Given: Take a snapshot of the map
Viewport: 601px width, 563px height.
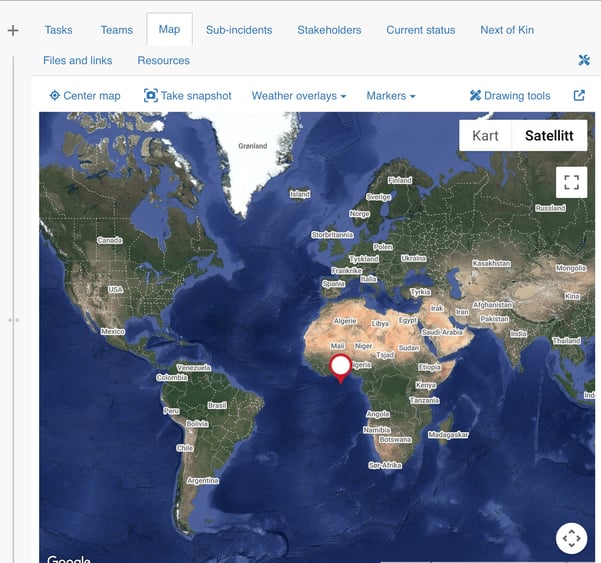Looking at the screenshot, I should pos(188,96).
